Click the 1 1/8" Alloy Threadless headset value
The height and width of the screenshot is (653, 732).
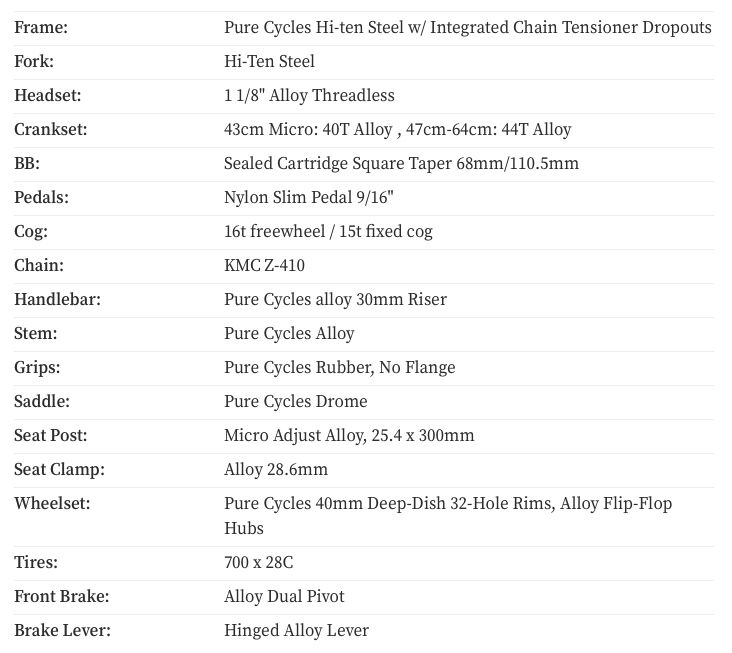(309, 95)
